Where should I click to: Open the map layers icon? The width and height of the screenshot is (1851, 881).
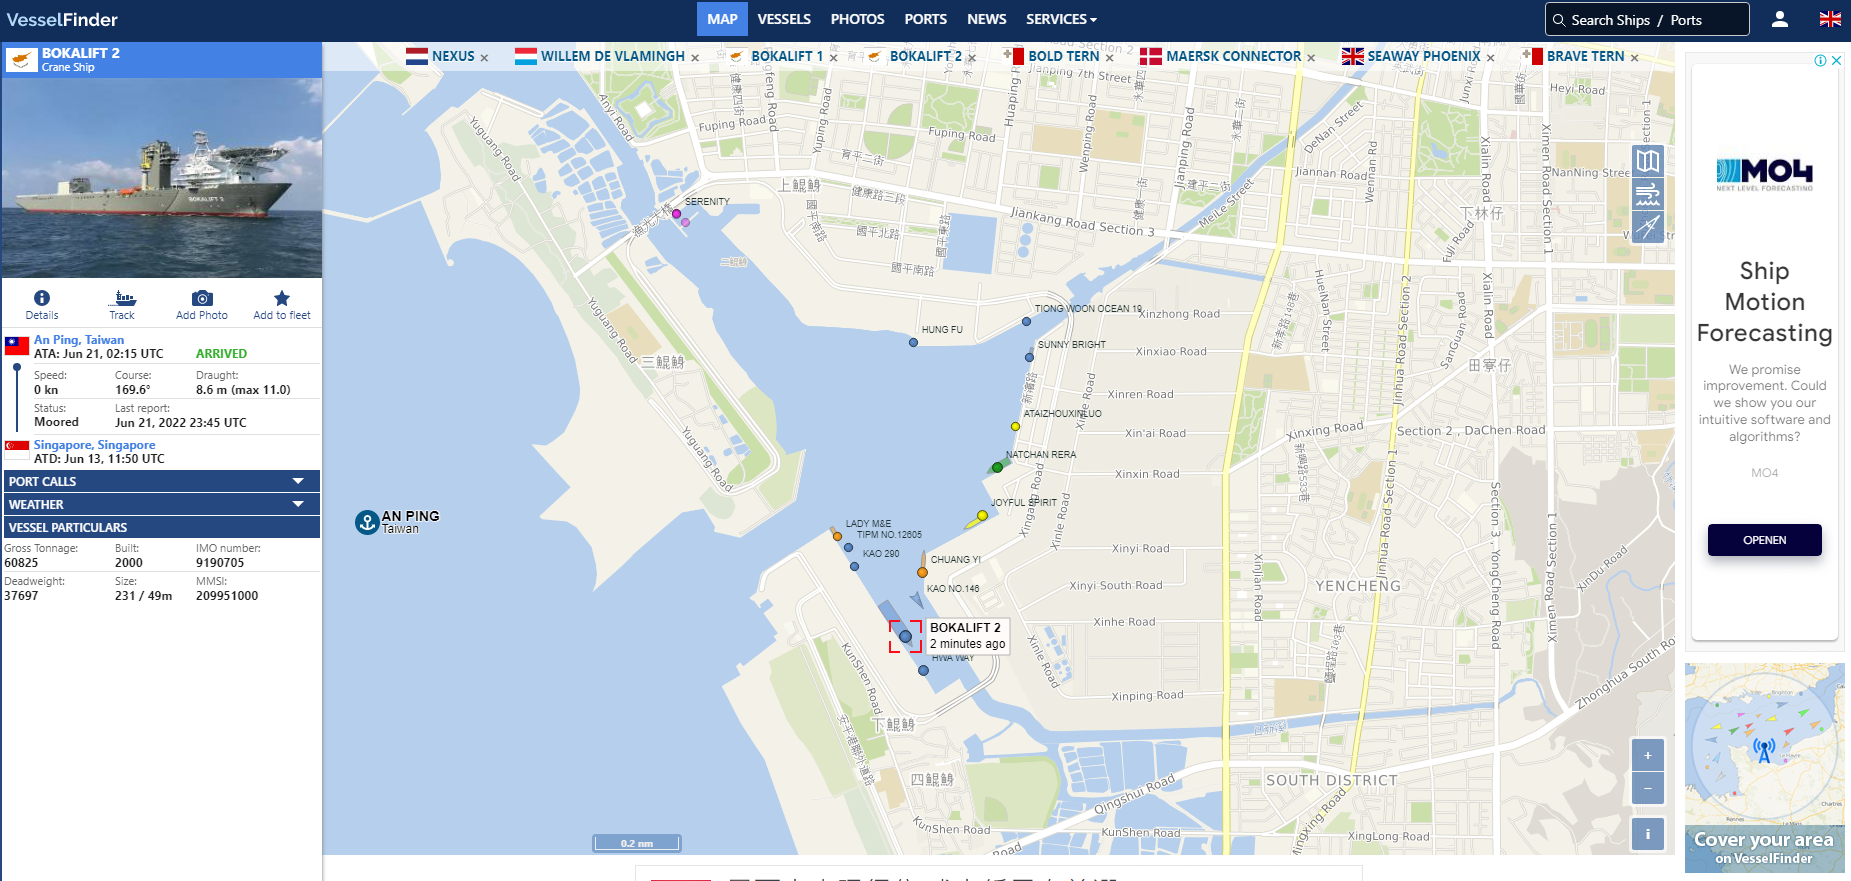[x=1648, y=161]
